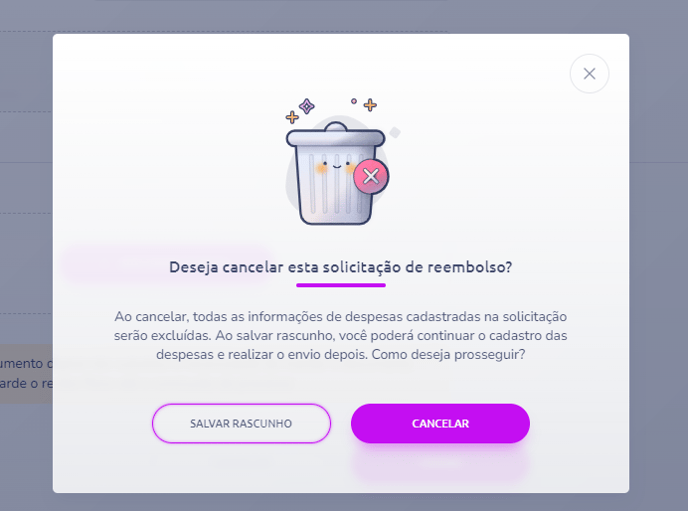Click the smiling trash can illustration
This screenshot has width=688, height=511.
(x=337, y=173)
